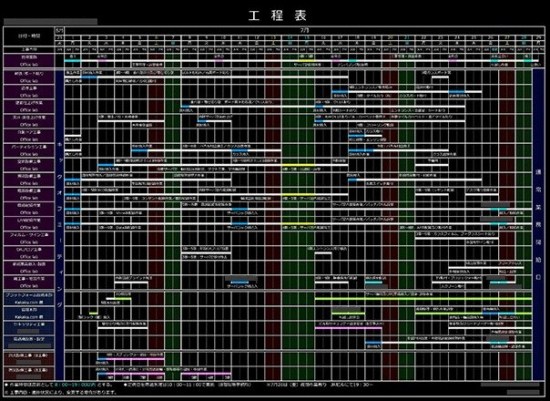This screenshot has height=401, width=550.
Task: Select the day 22 column header
Action: 424,37
